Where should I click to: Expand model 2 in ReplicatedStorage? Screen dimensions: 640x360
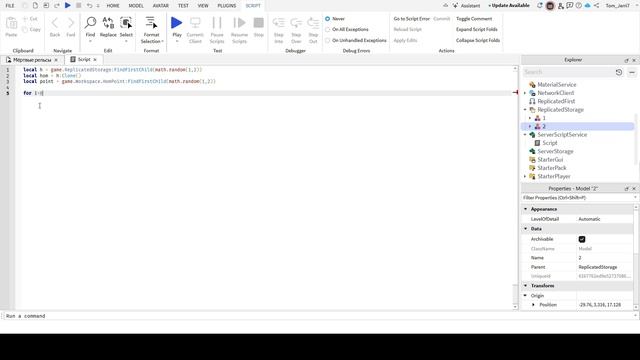coord(530,127)
